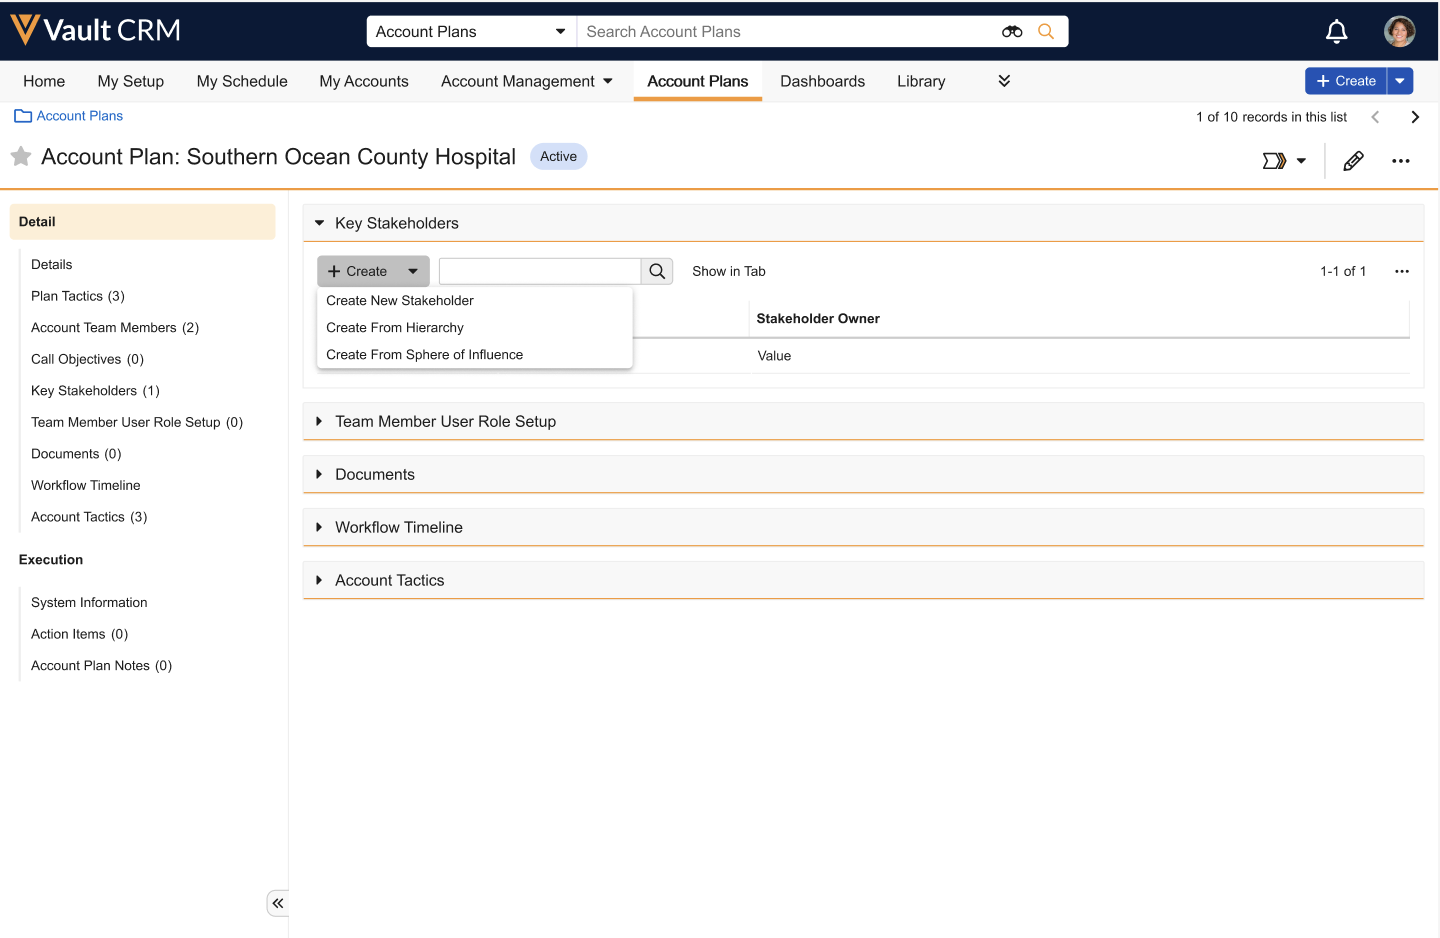Expand the Account Tactics section

320,580
